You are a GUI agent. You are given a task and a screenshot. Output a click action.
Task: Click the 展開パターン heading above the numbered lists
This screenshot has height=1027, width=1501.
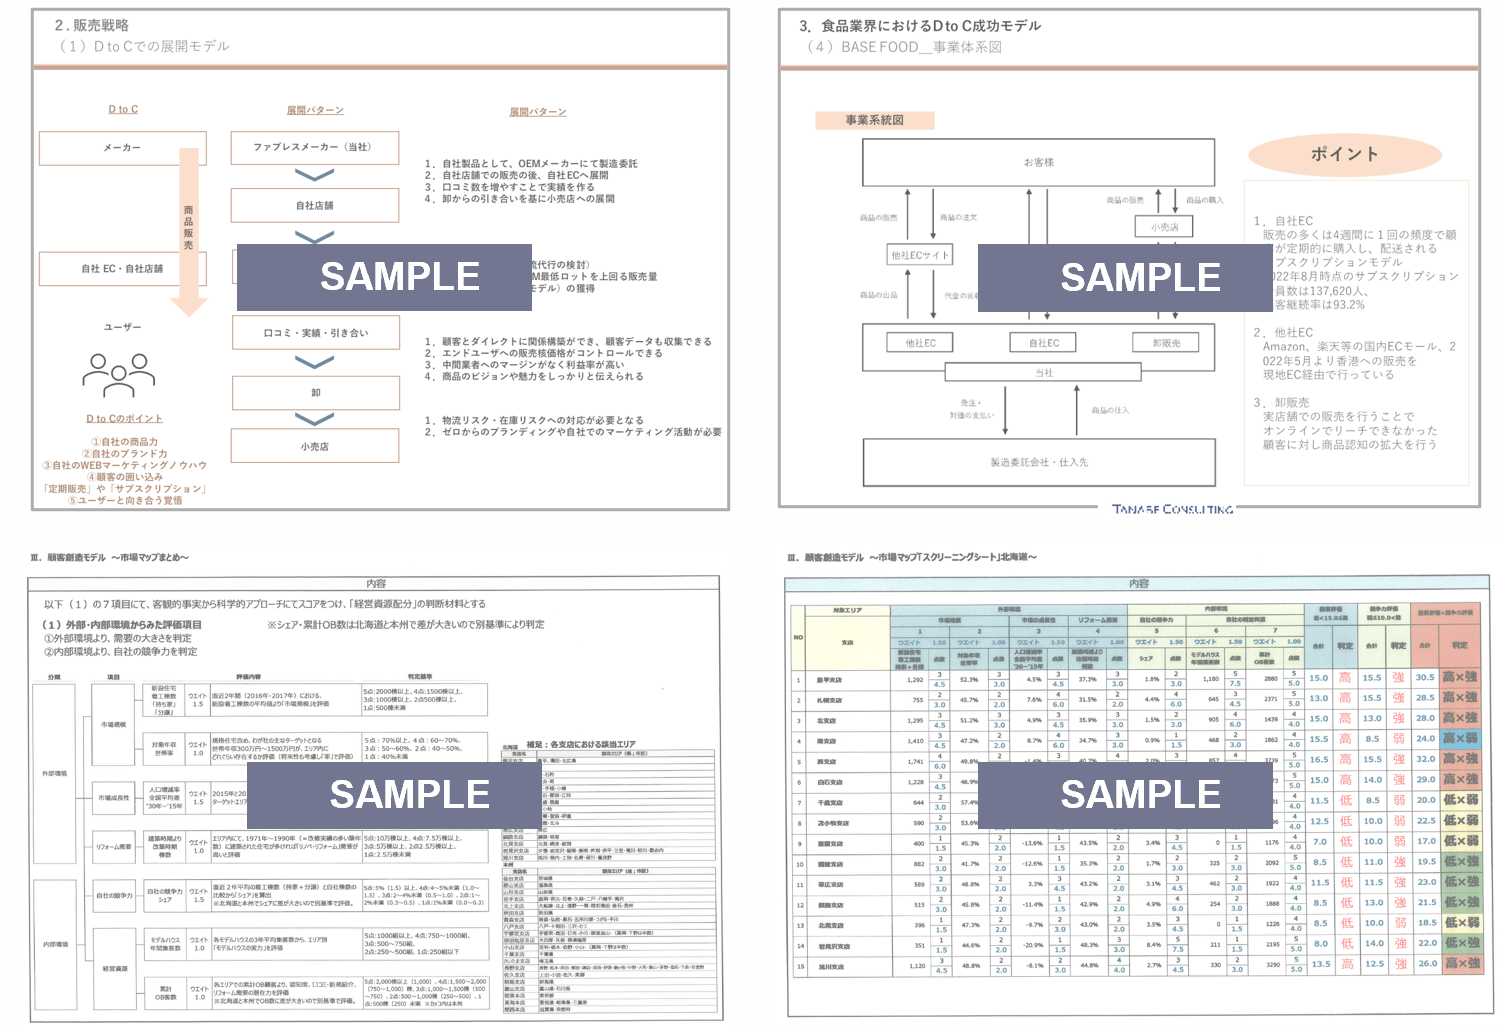click(538, 112)
